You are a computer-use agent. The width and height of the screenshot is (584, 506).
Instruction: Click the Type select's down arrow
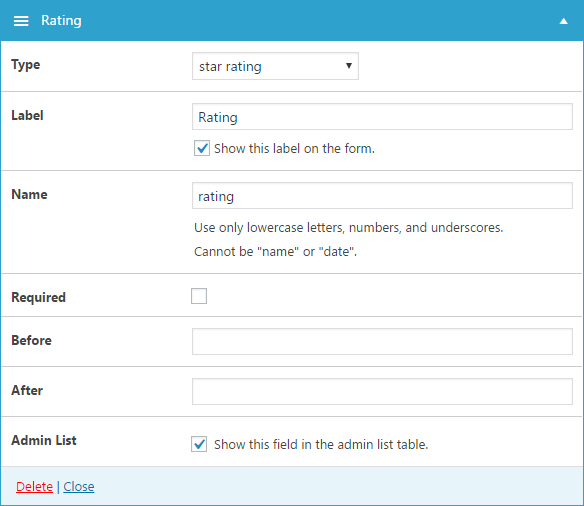tap(349, 66)
